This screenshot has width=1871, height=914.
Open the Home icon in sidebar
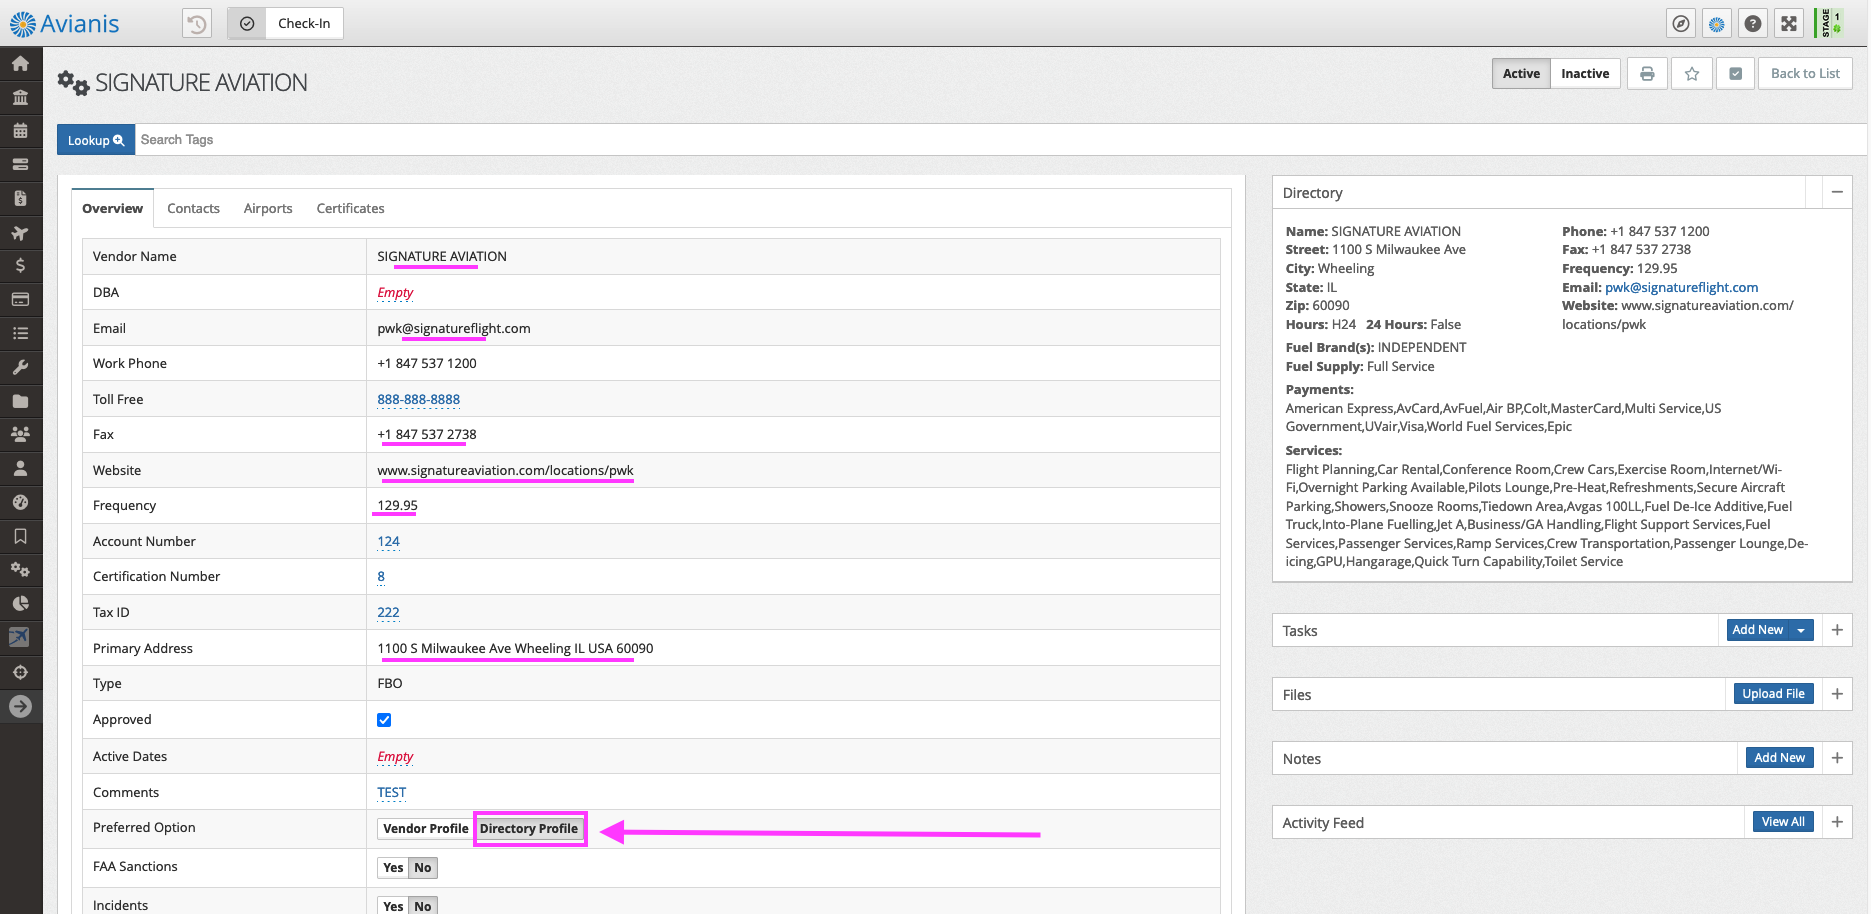[x=20, y=64]
